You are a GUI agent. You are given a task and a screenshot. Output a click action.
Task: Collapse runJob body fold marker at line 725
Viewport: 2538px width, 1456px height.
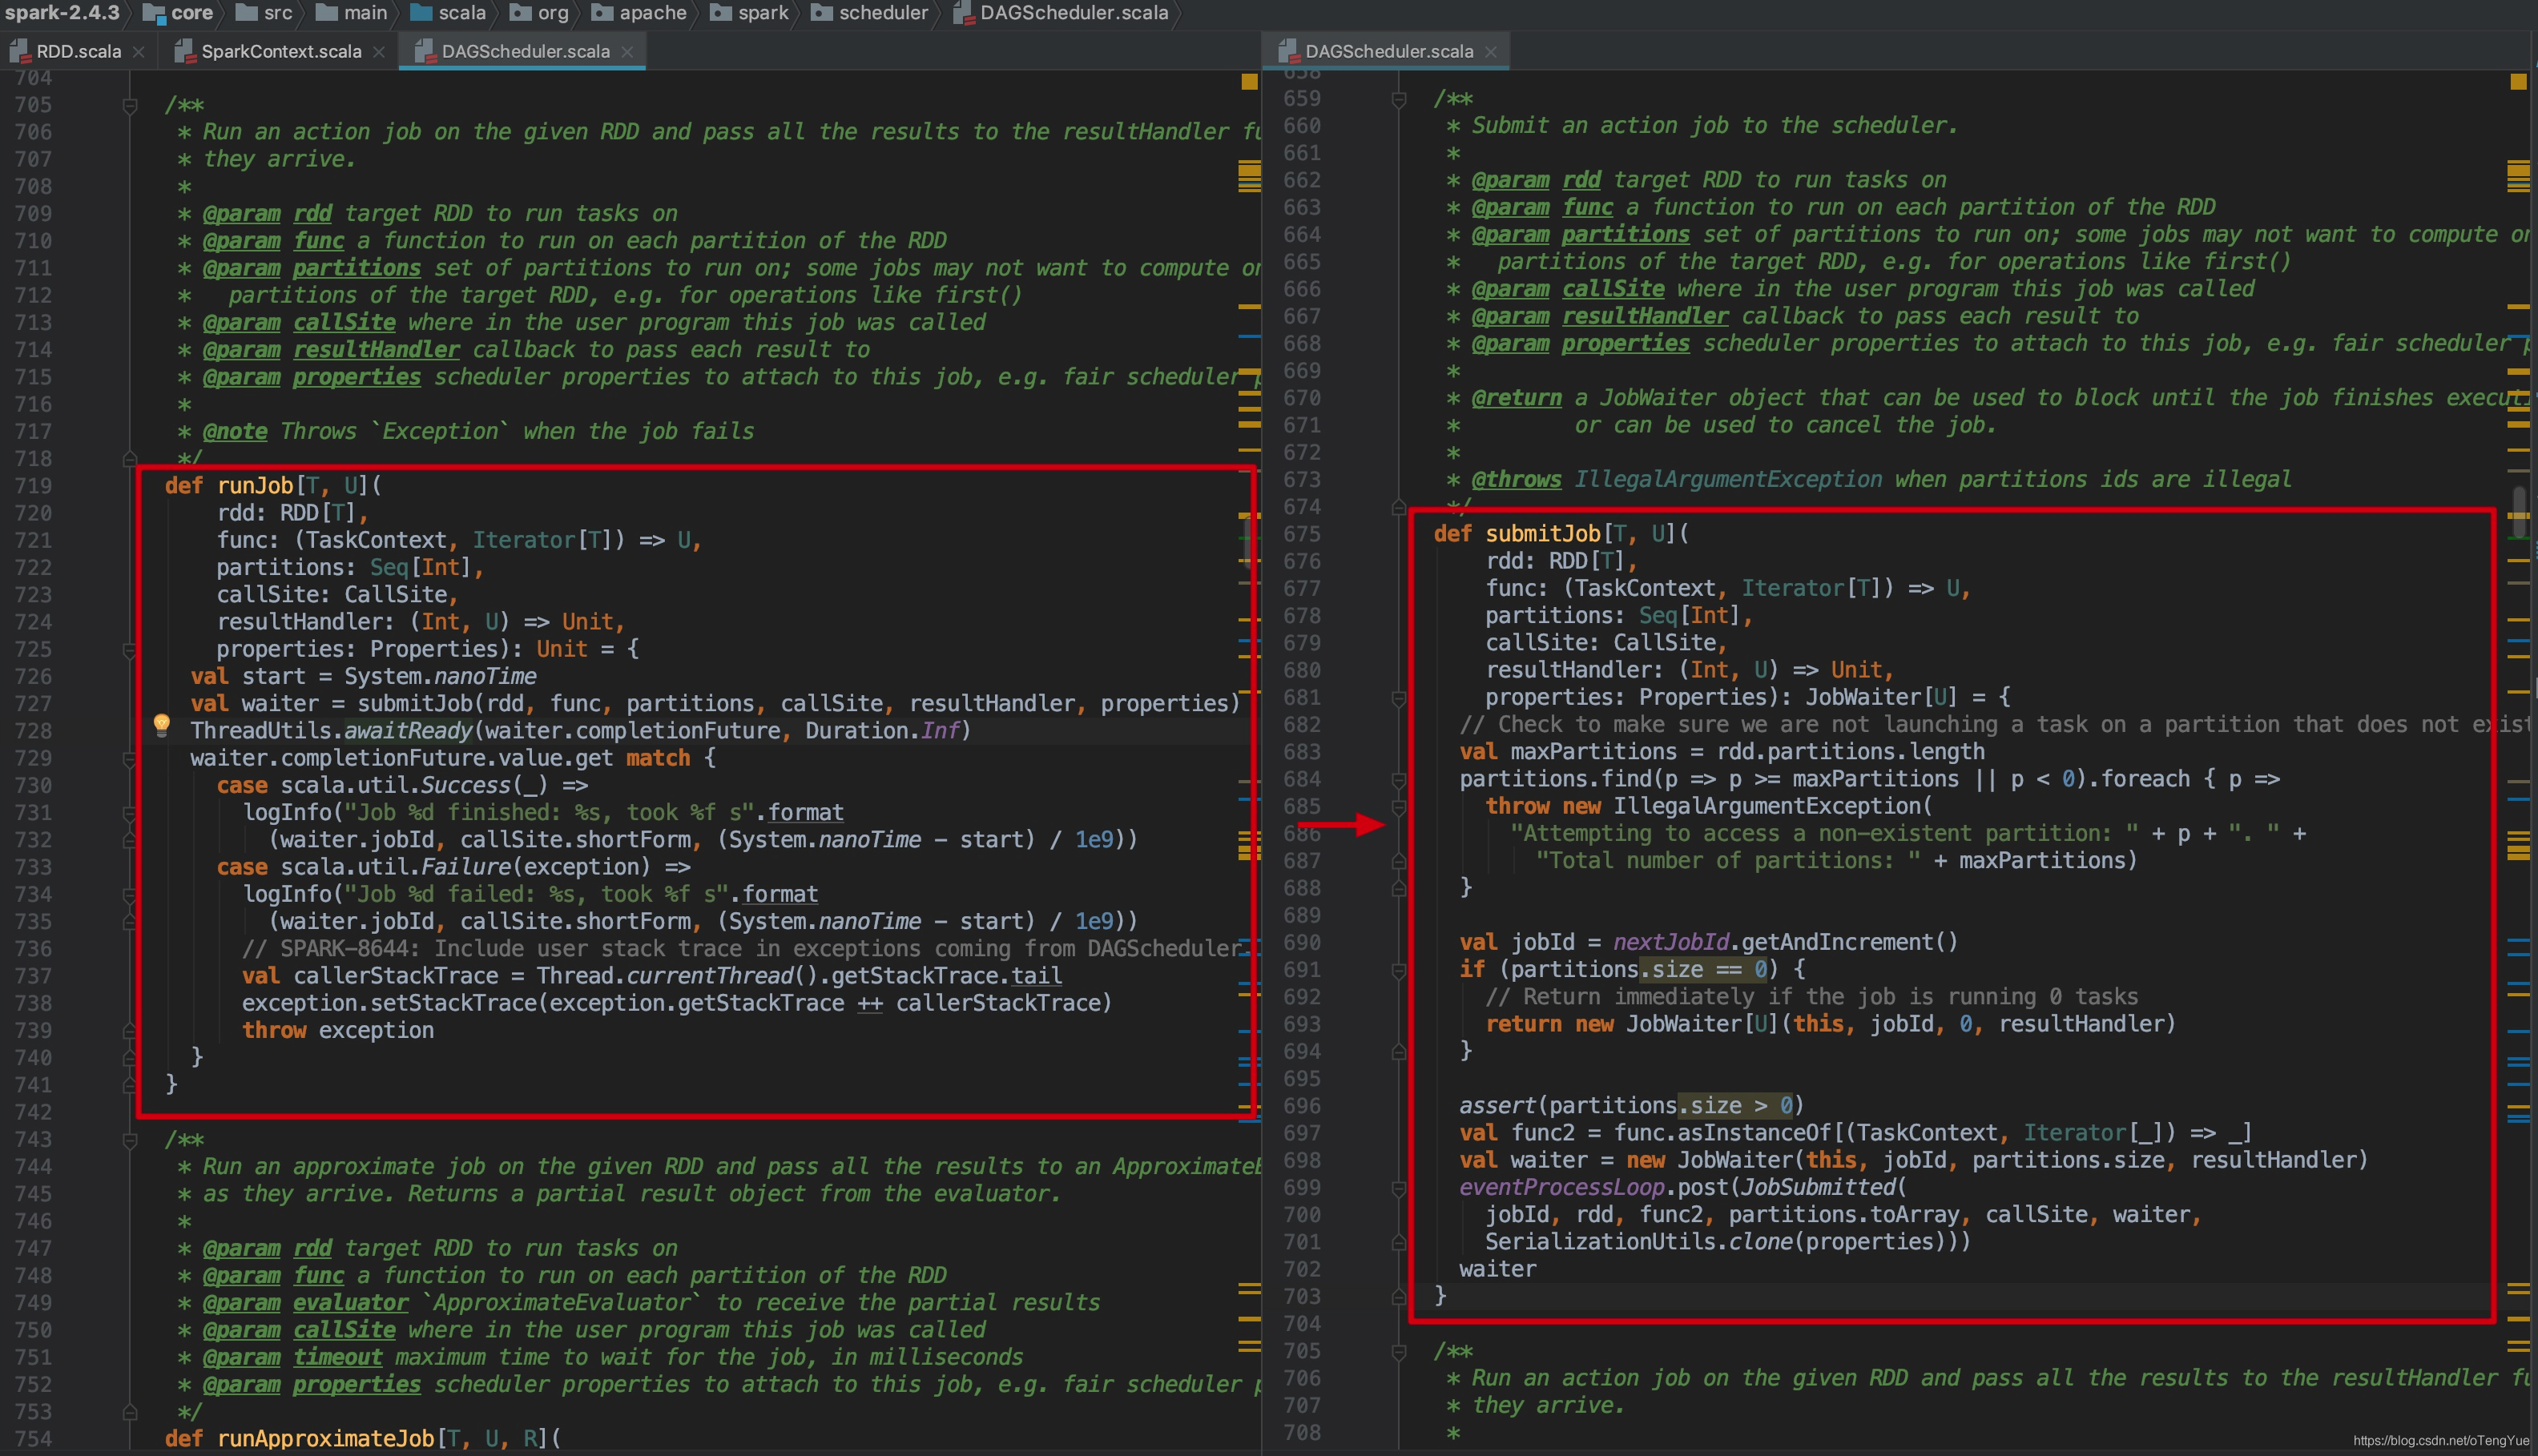[130, 650]
